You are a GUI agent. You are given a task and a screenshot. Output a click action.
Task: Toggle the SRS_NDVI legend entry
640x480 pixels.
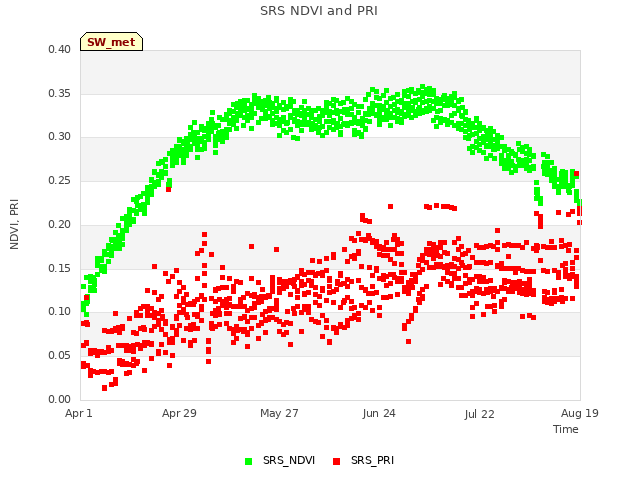point(280,460)
